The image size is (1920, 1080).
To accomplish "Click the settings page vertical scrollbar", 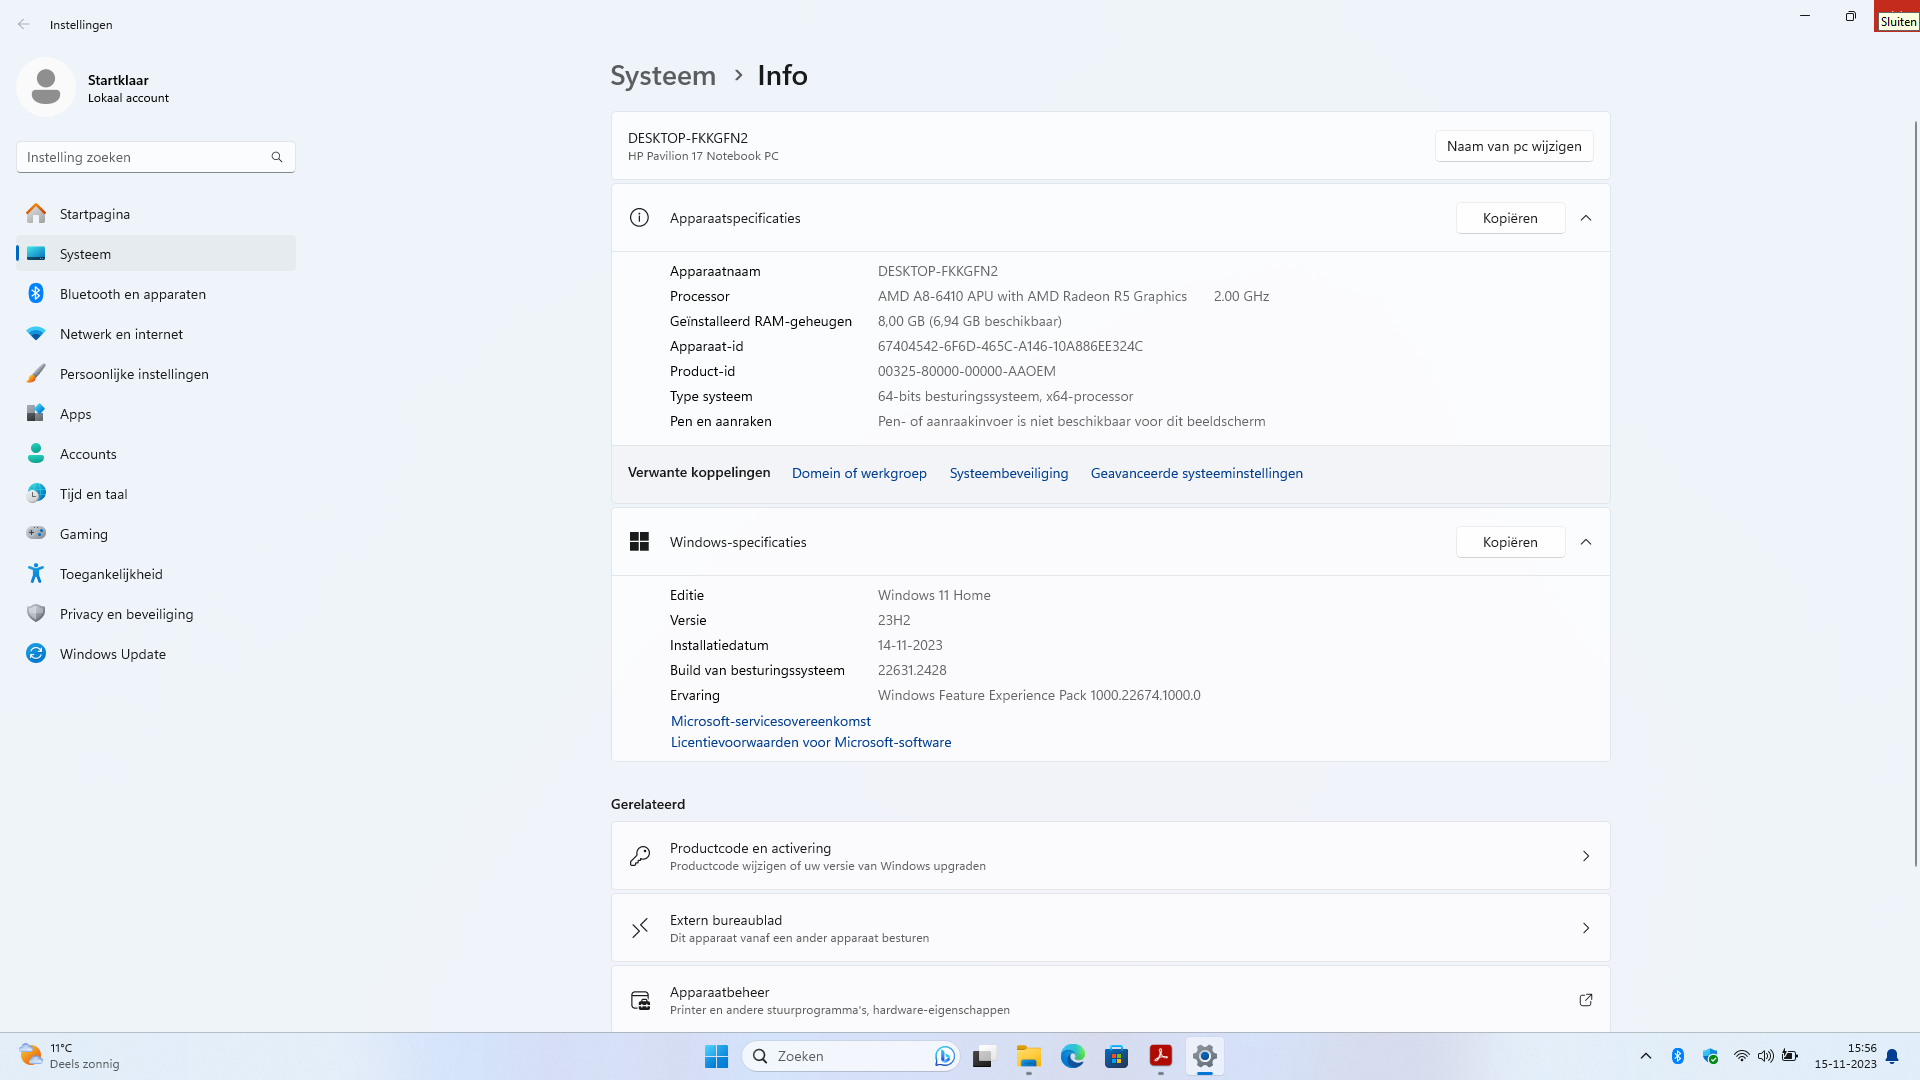I will click(x=1916, y=494).
